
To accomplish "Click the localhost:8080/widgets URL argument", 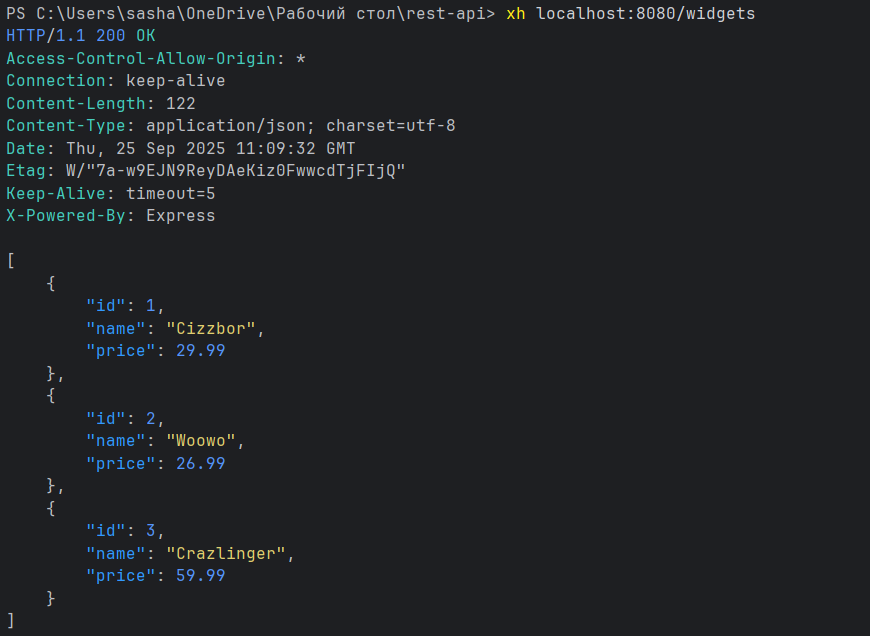I will point(646,13).
